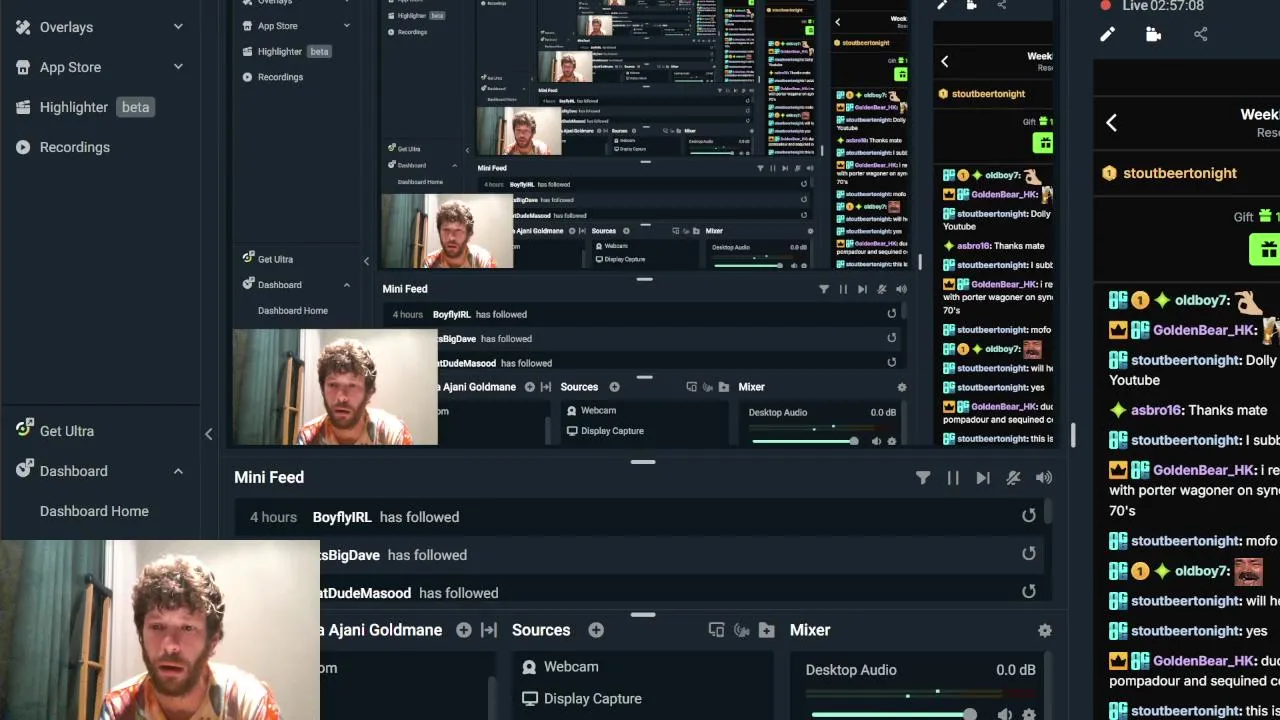The height and width of the screenshot is (720, 1280).
Task: Click the Get Ultra icon in the main sidebar
Action: pyautogui.click(x=24, y=429)
